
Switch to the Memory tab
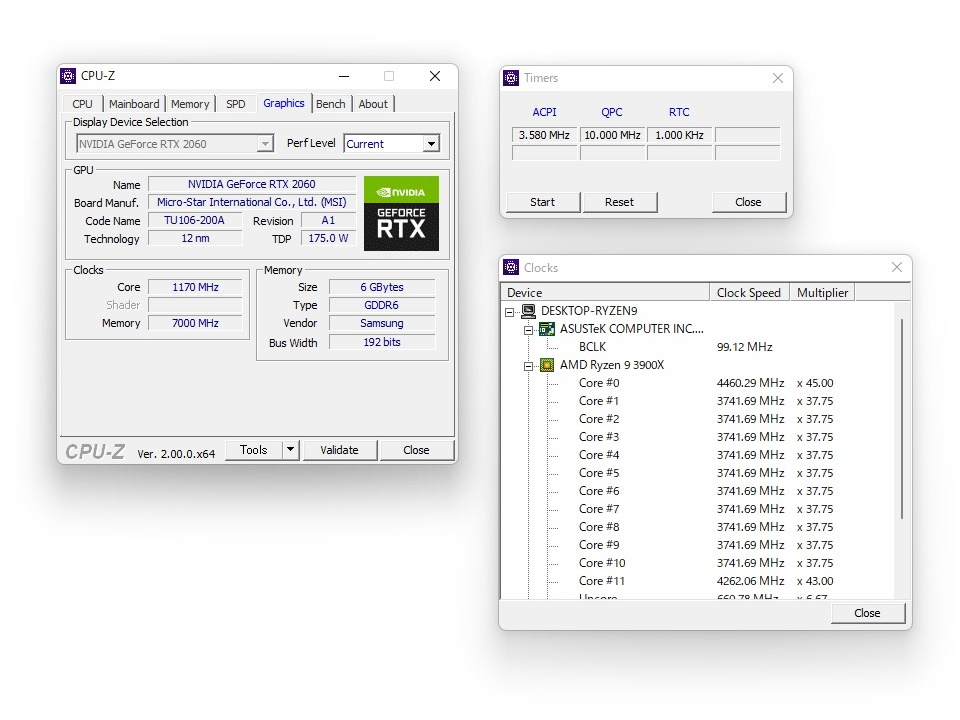(x=190, y=104)
